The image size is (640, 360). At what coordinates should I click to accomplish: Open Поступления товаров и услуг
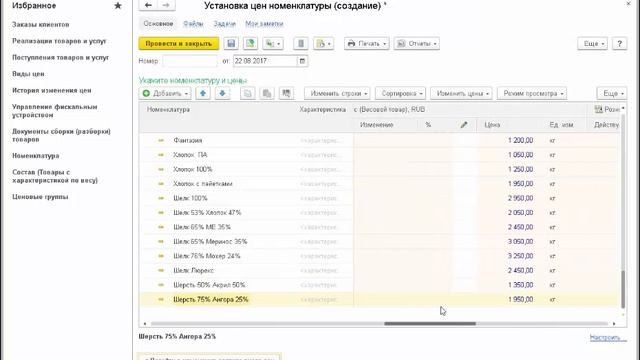click(x=60, y=58)
